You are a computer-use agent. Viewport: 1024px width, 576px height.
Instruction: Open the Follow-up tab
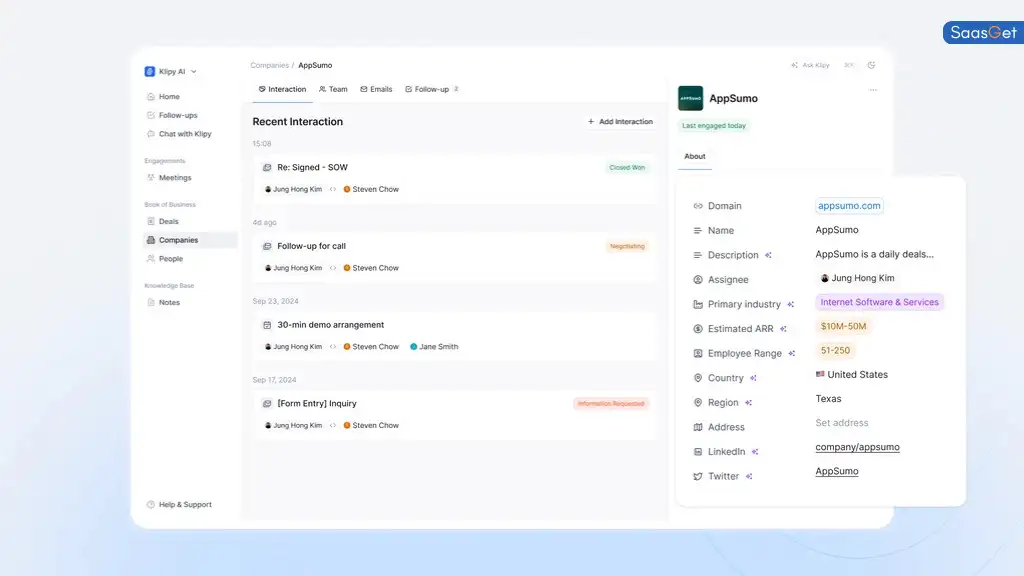pyautogui.click(x=432, y=89)
